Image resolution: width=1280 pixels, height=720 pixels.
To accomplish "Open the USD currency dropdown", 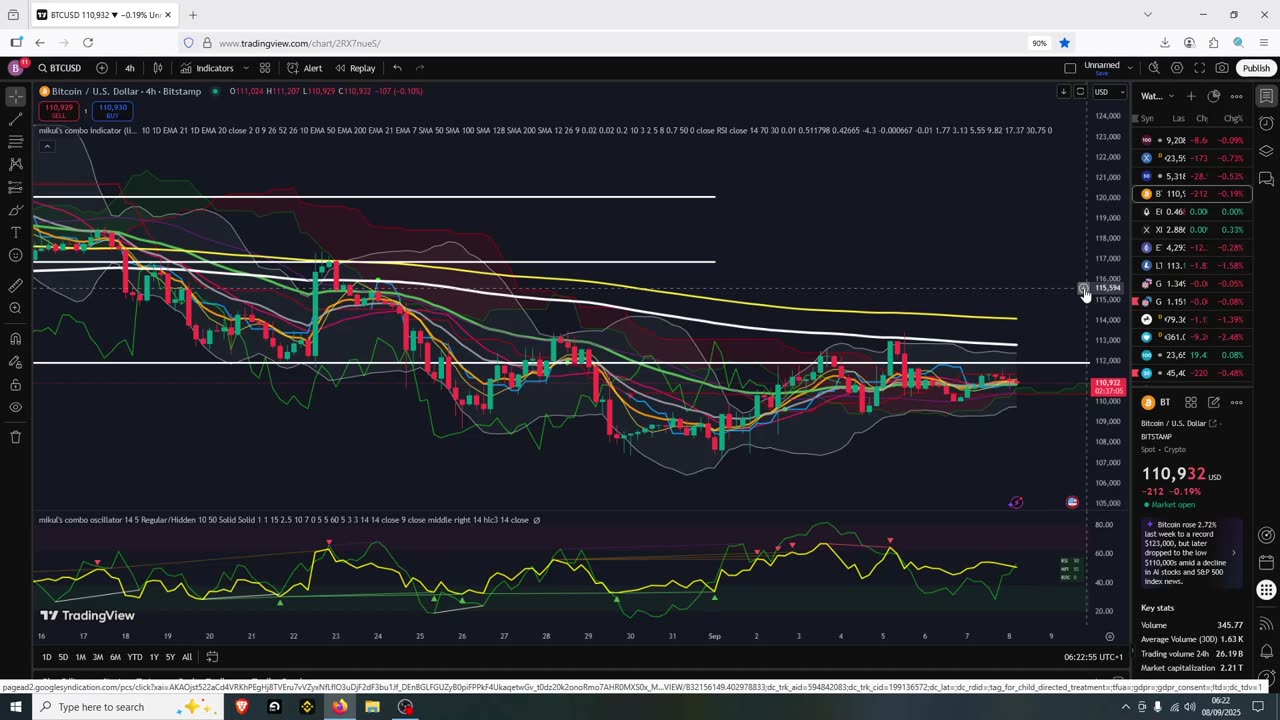I will pos(1109,92).
